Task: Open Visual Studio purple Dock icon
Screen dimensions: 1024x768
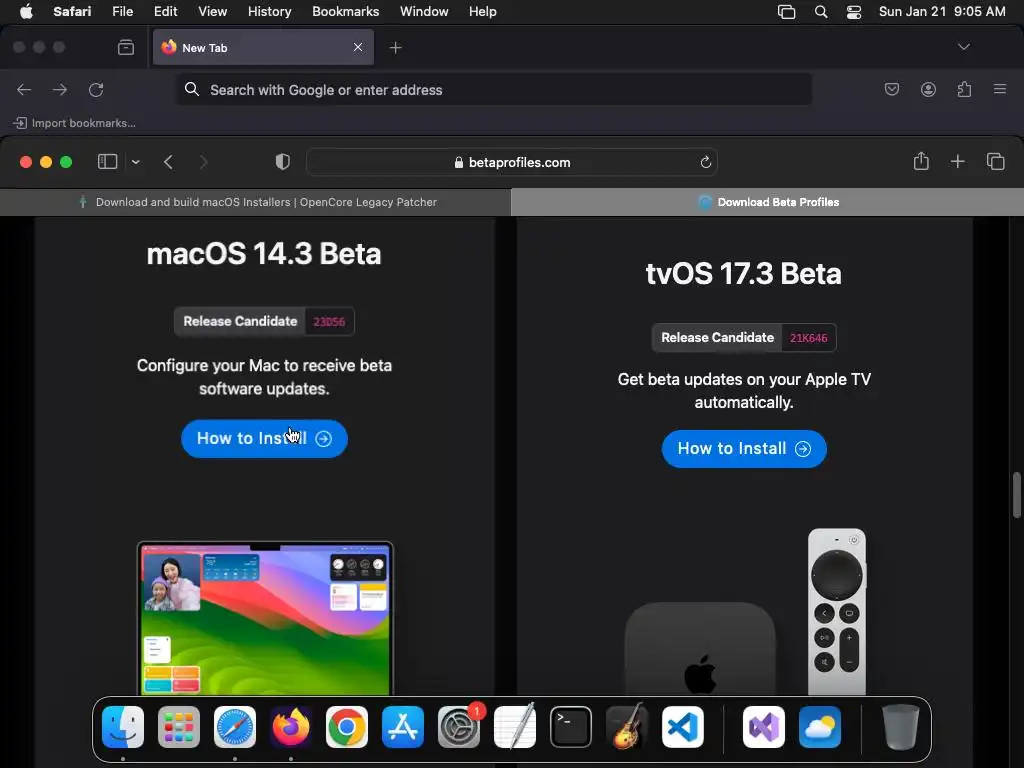Action: (x=764, y=727)
